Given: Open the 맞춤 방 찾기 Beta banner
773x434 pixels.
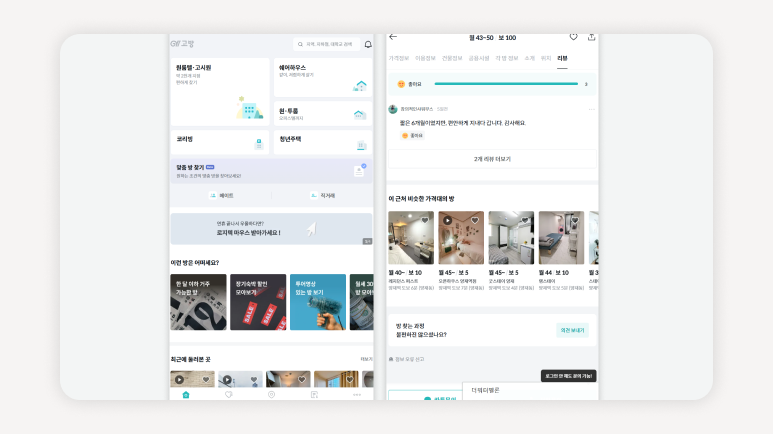Looking at the screenshot, I should click(x=272, y=171).
